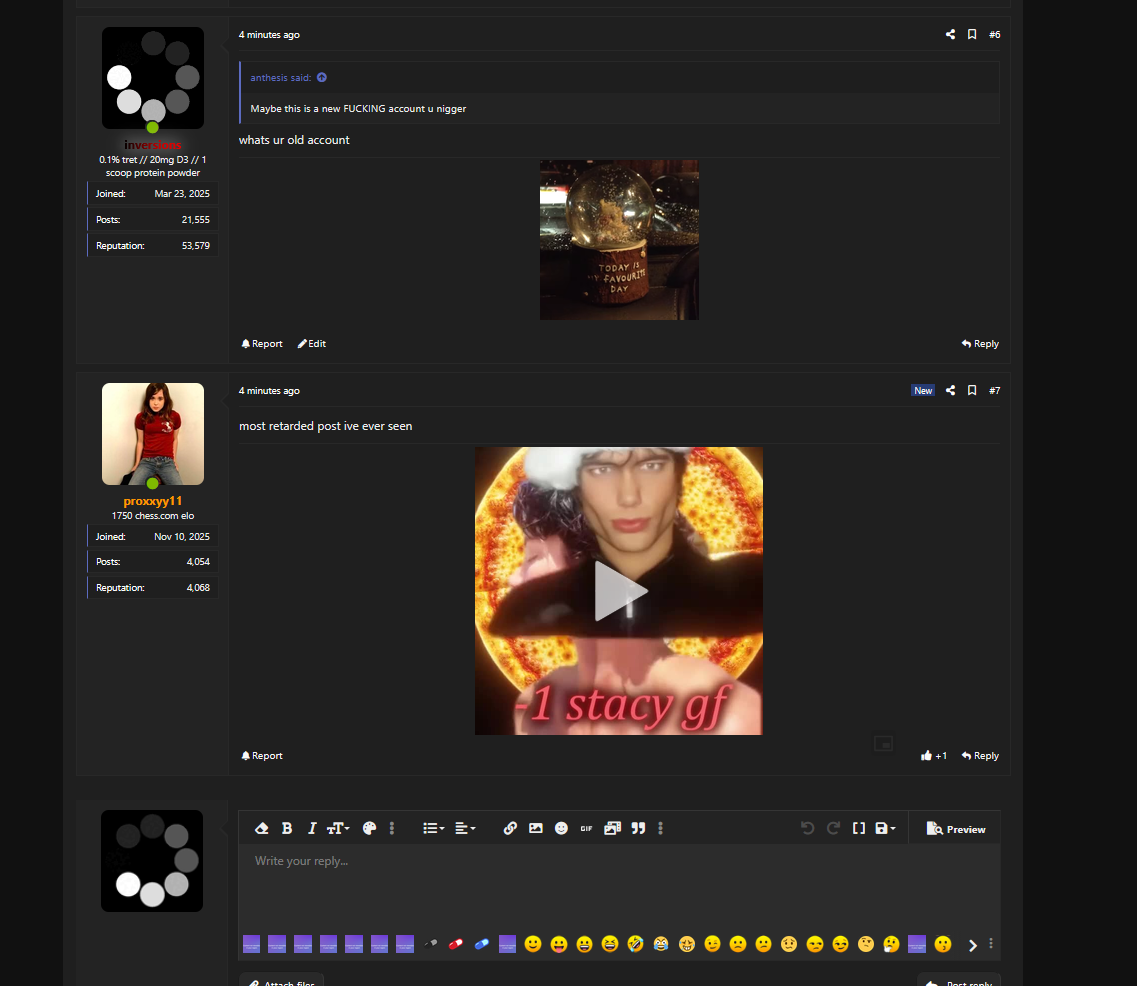Image resolution: width=1137 pixels, height=986 pixels.
Task: Click the GIF toolbar icon
Action: (x=587, y=829)
